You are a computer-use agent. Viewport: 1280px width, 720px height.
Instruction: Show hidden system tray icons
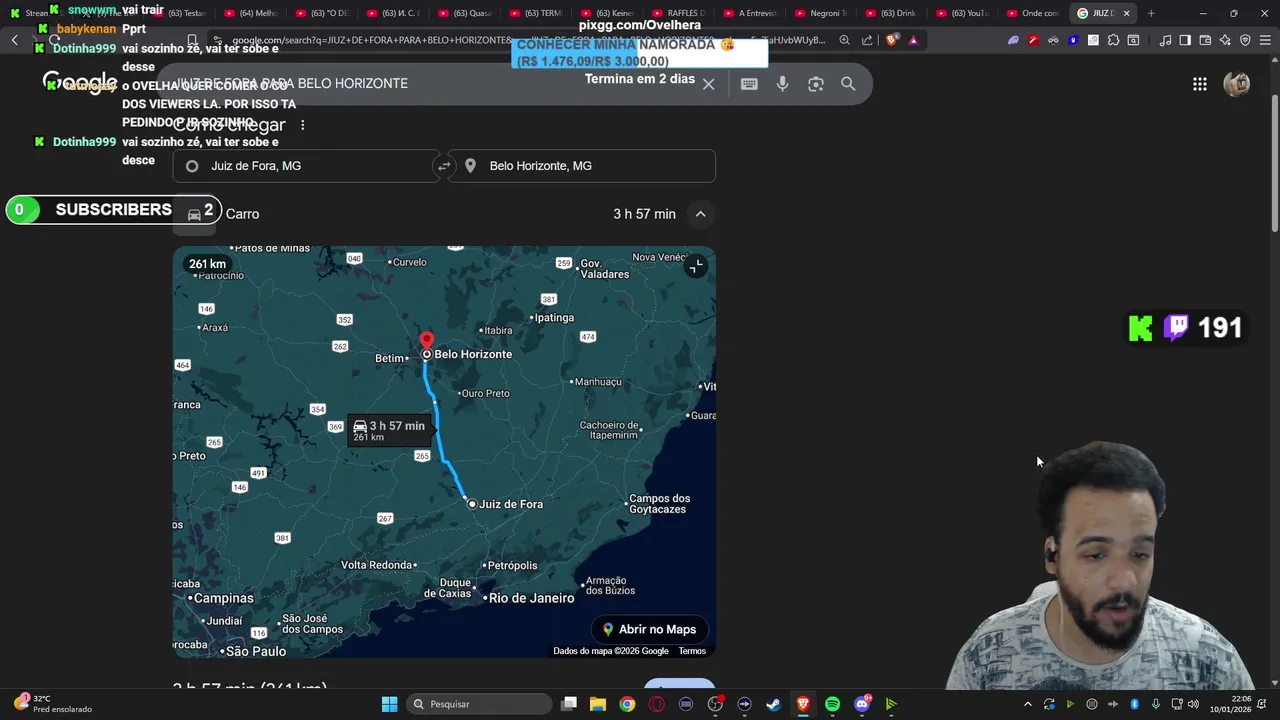click(1027, 704)
